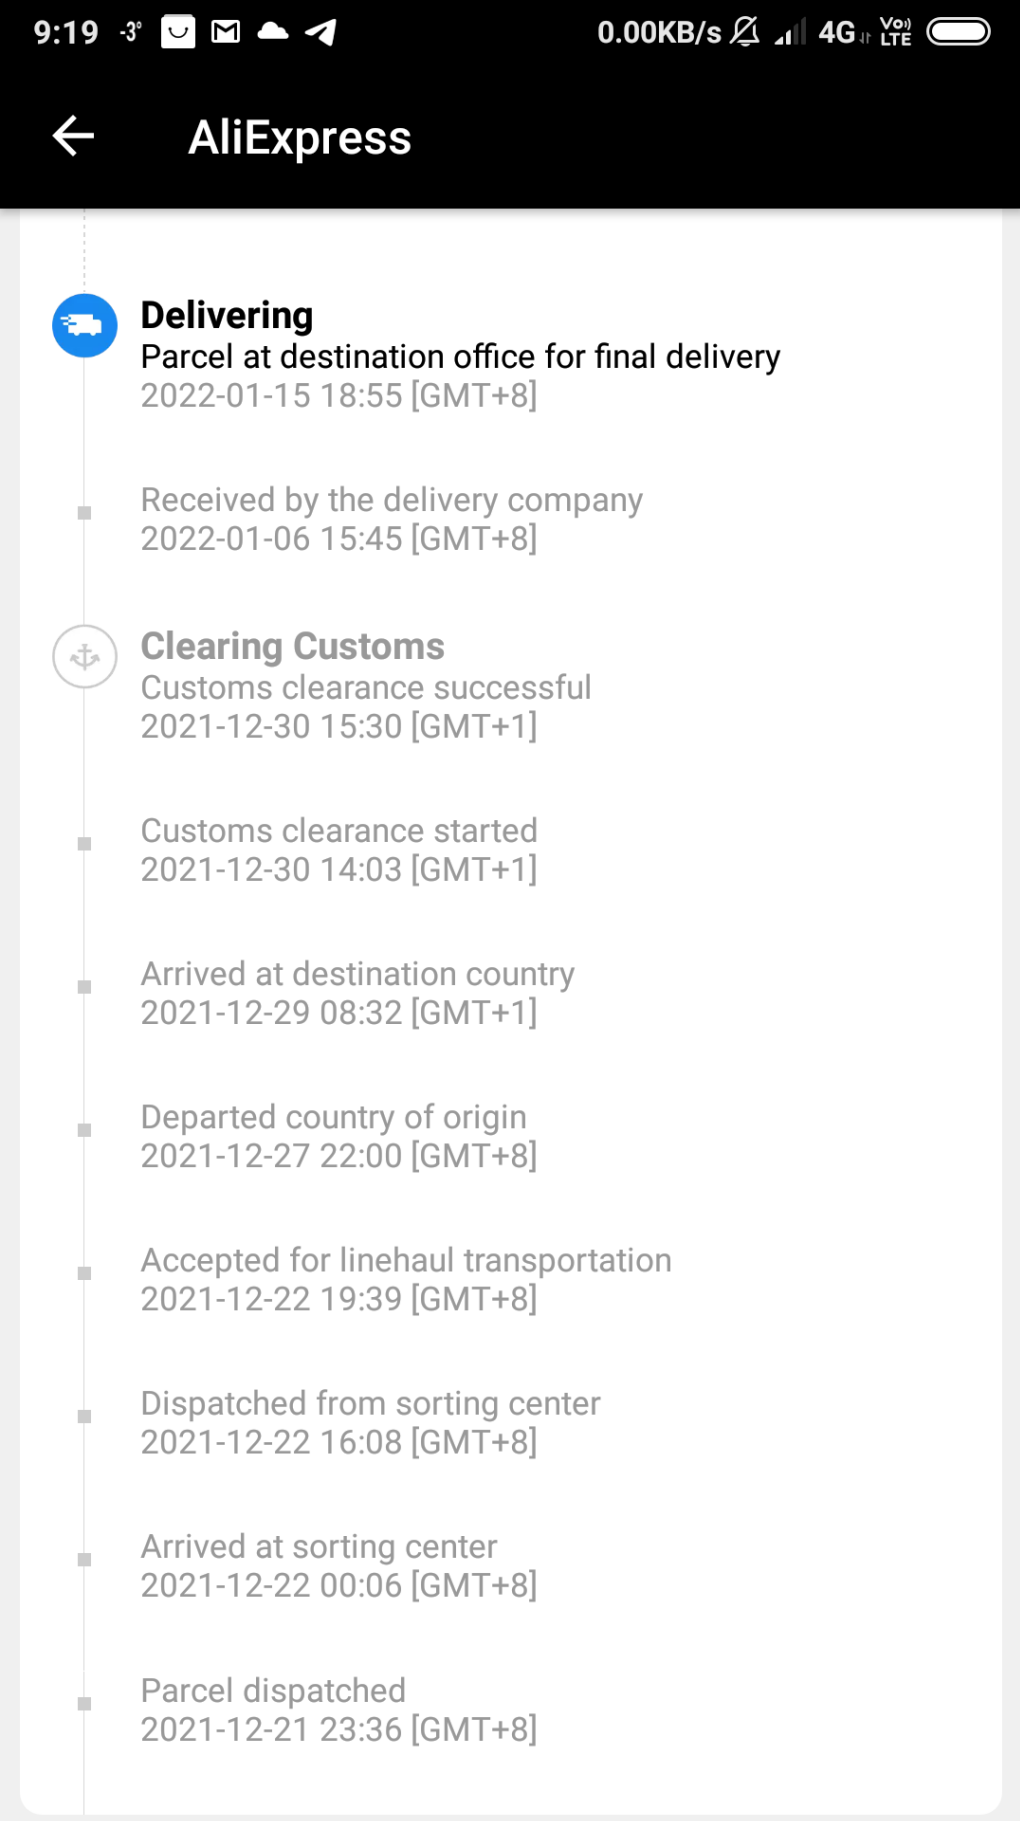Tap the 'Parcel dispatched' entry
The width and height of the screenshot is (1020, 1821).
273,1690
